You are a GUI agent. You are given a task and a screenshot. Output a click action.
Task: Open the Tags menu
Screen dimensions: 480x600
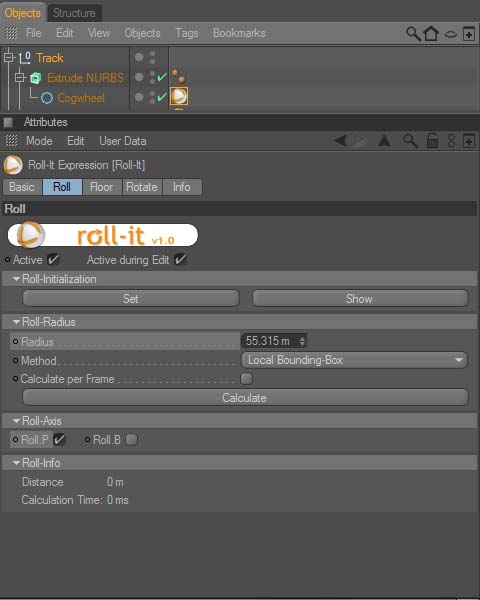(187, 33)
